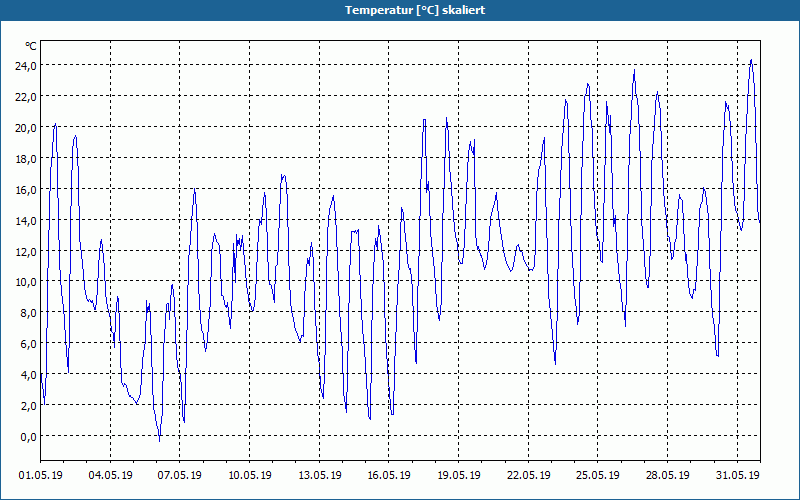
Task: Click the date label 04.05.19
Action: [110, 475]
